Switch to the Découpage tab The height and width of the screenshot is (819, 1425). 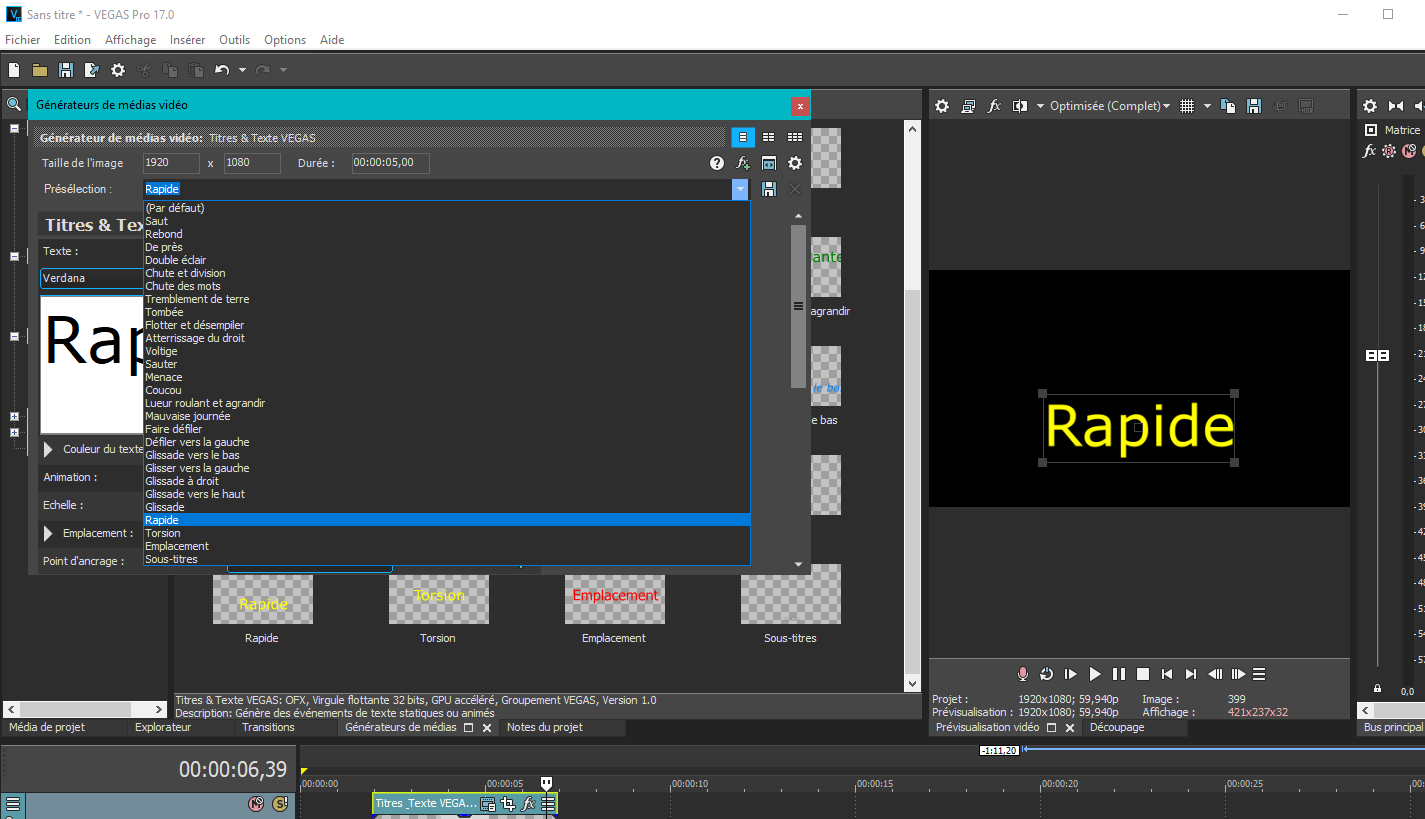click(1117, 727)
